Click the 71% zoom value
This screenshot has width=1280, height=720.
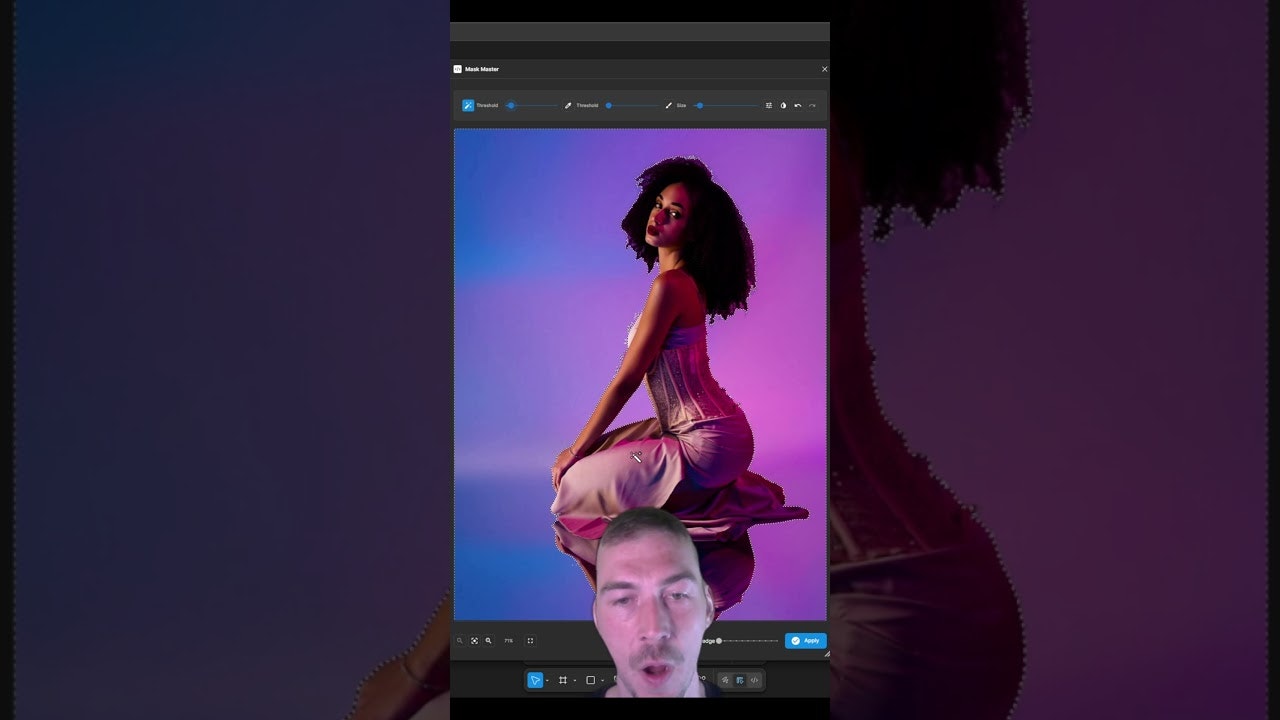click(x=508, y=640)
